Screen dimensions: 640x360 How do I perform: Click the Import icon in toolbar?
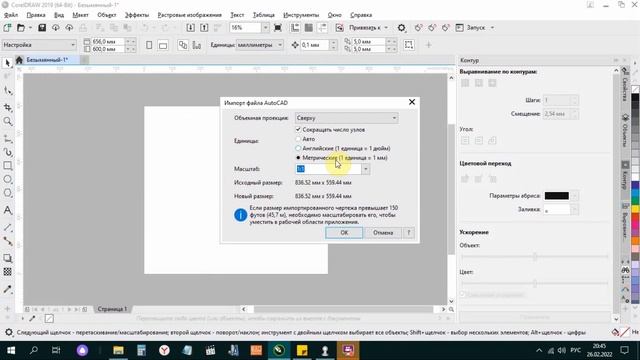tap(190, 28)
